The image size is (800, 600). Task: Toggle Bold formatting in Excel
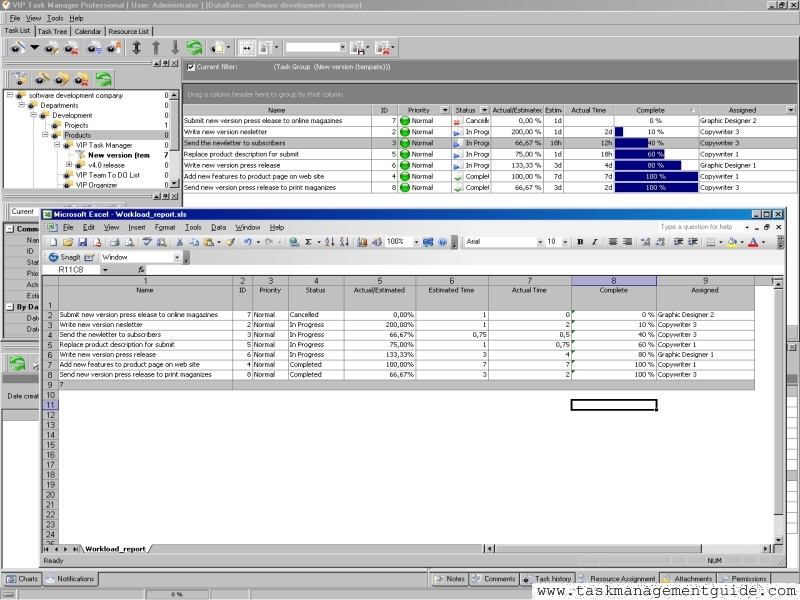580,242
